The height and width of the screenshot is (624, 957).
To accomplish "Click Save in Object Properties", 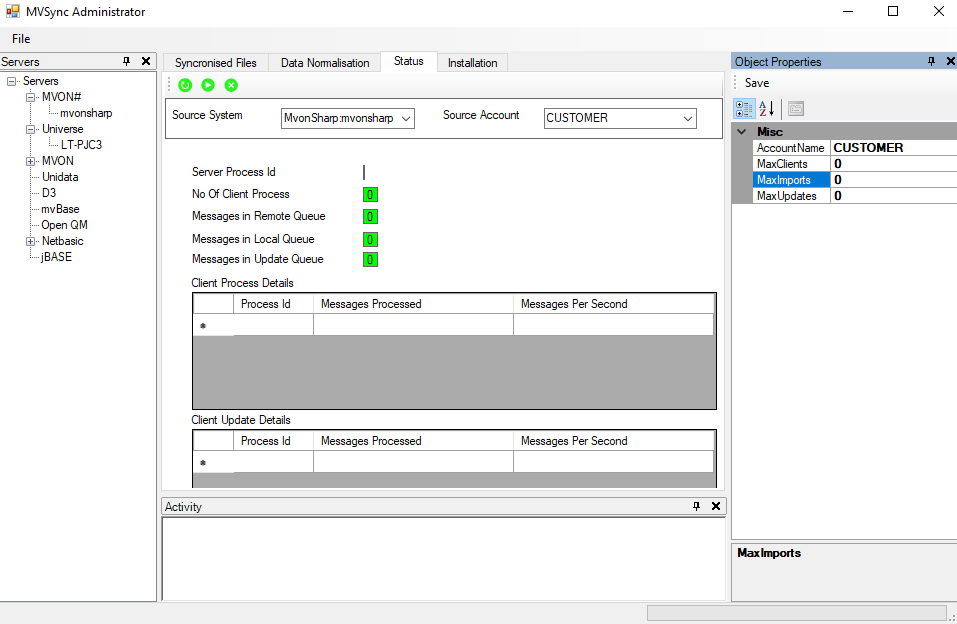I will pyautogui.click(x=757, y=83).
